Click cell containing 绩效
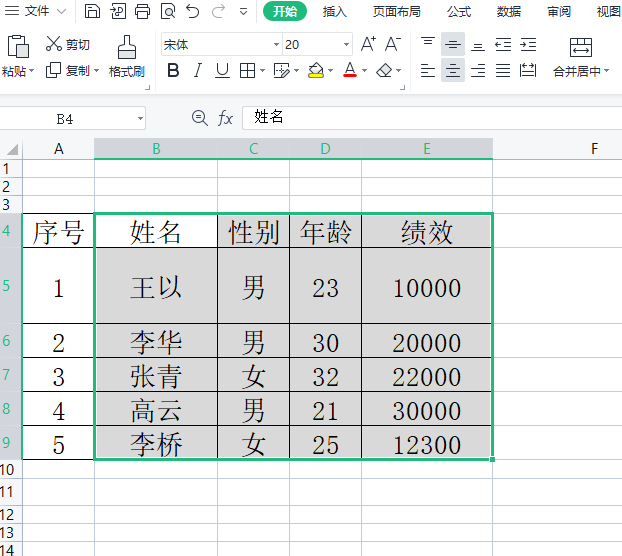 tap(427, 231)
